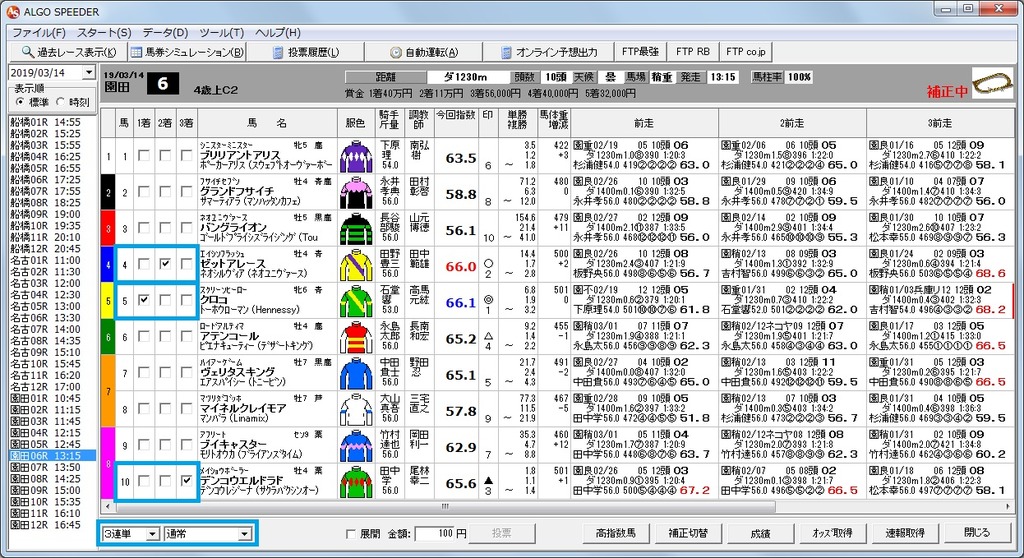Screen dimensions: 1024x558
Task: Check the 2着 box for ヴェリタスキング
Action: pos(165,372)
